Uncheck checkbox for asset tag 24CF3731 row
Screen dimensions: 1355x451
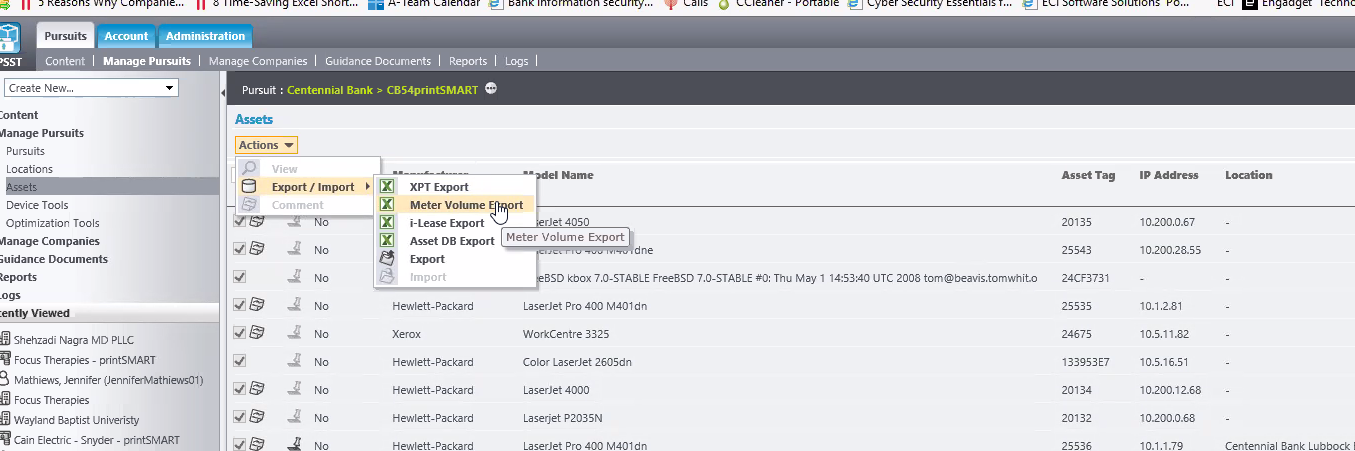[x=240, y=277]
